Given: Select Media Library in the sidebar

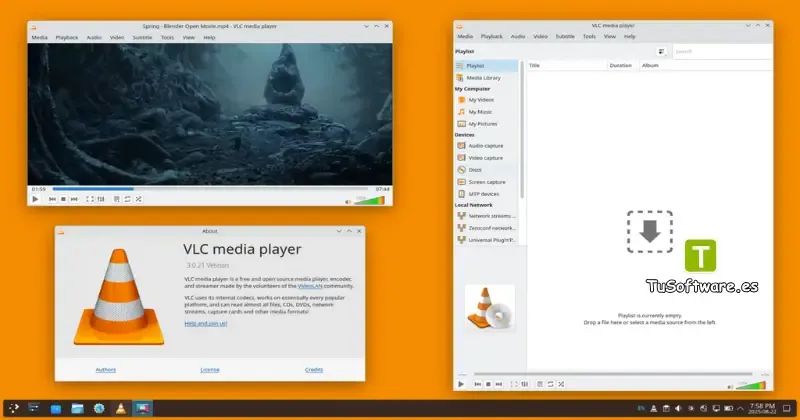Looking at the screenshot, I should pos(486,78).
